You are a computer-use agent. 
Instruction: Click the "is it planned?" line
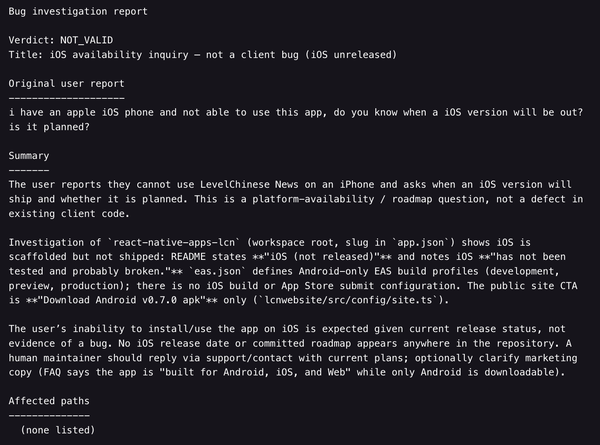(x=49, y=127)
